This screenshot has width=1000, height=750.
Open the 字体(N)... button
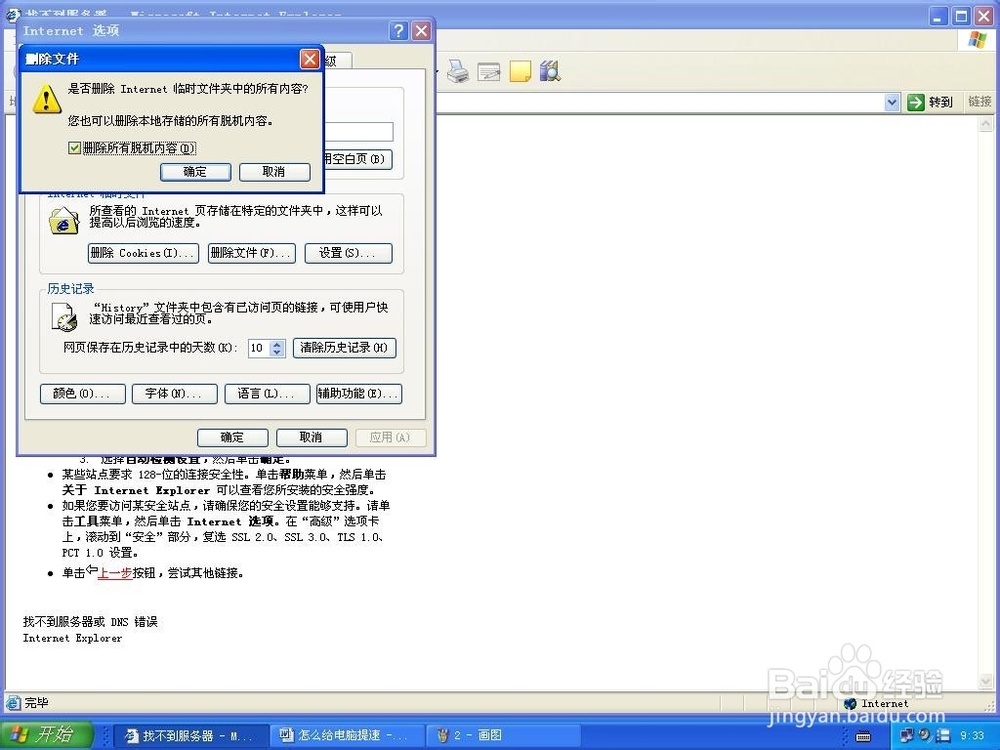[x=175, y=393]
